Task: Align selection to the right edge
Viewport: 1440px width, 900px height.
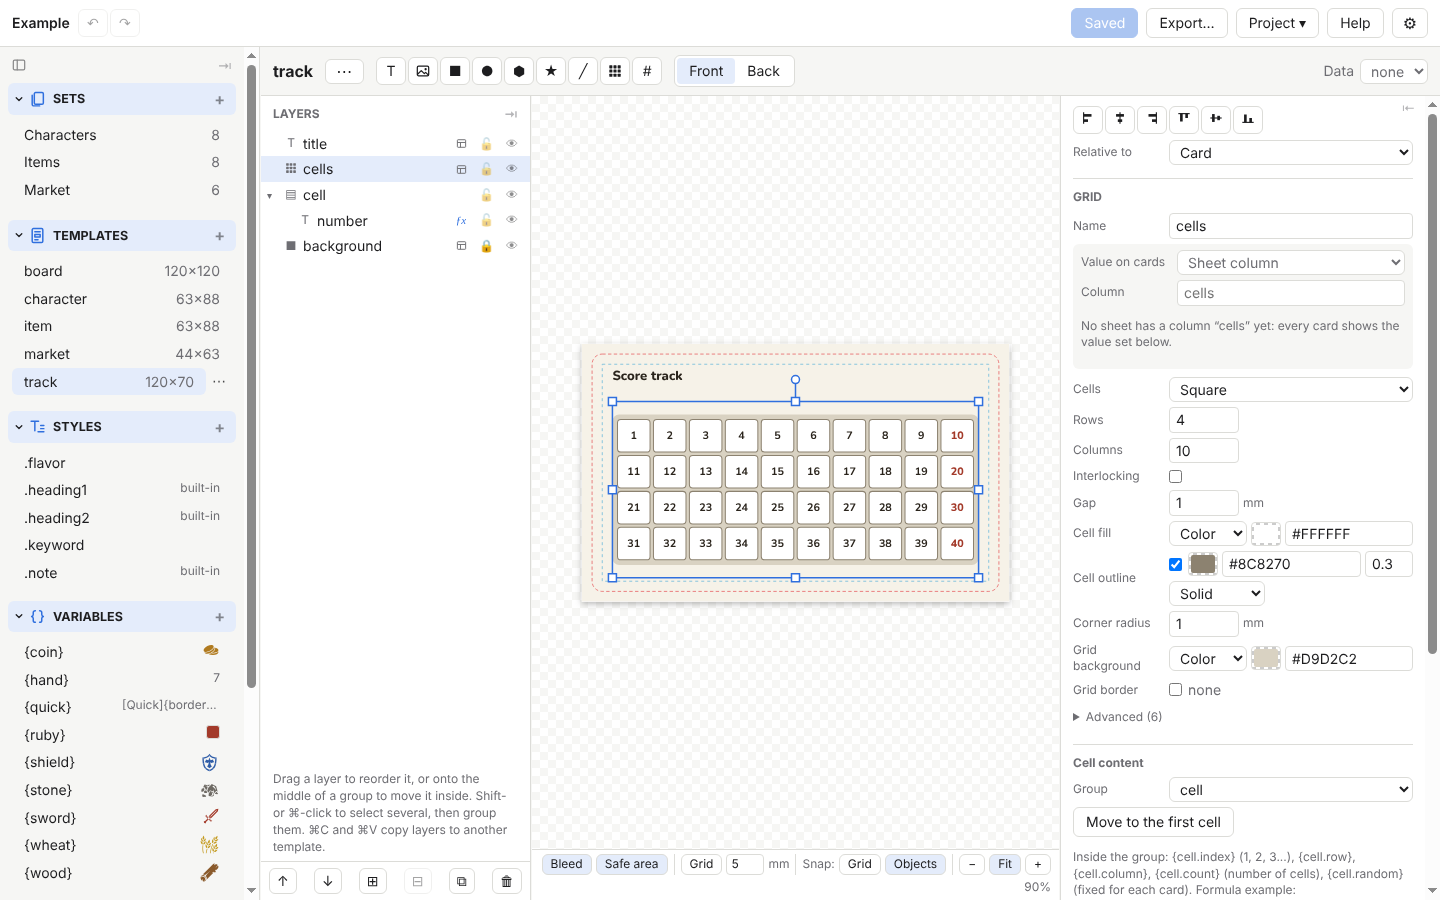Action: pyautogui.click(x=1152, y=119)
